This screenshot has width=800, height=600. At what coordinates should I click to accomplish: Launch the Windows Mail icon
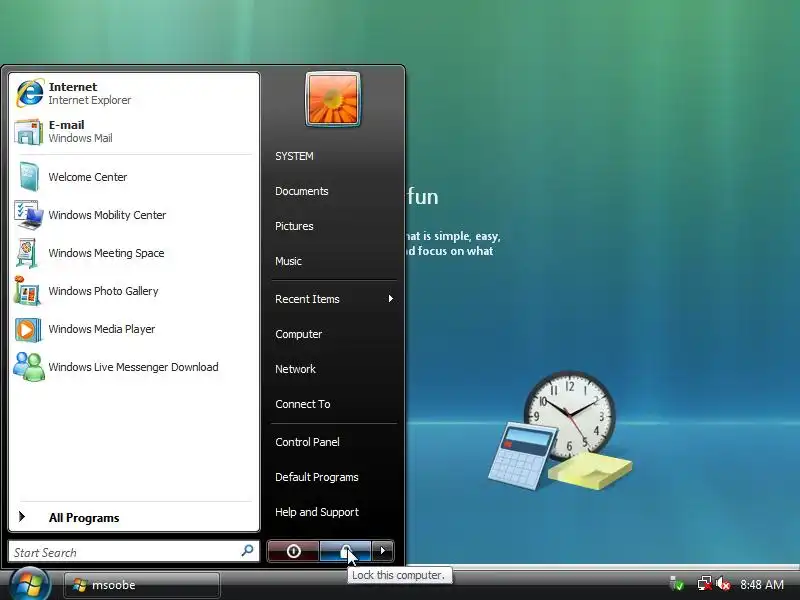point(28,132)
